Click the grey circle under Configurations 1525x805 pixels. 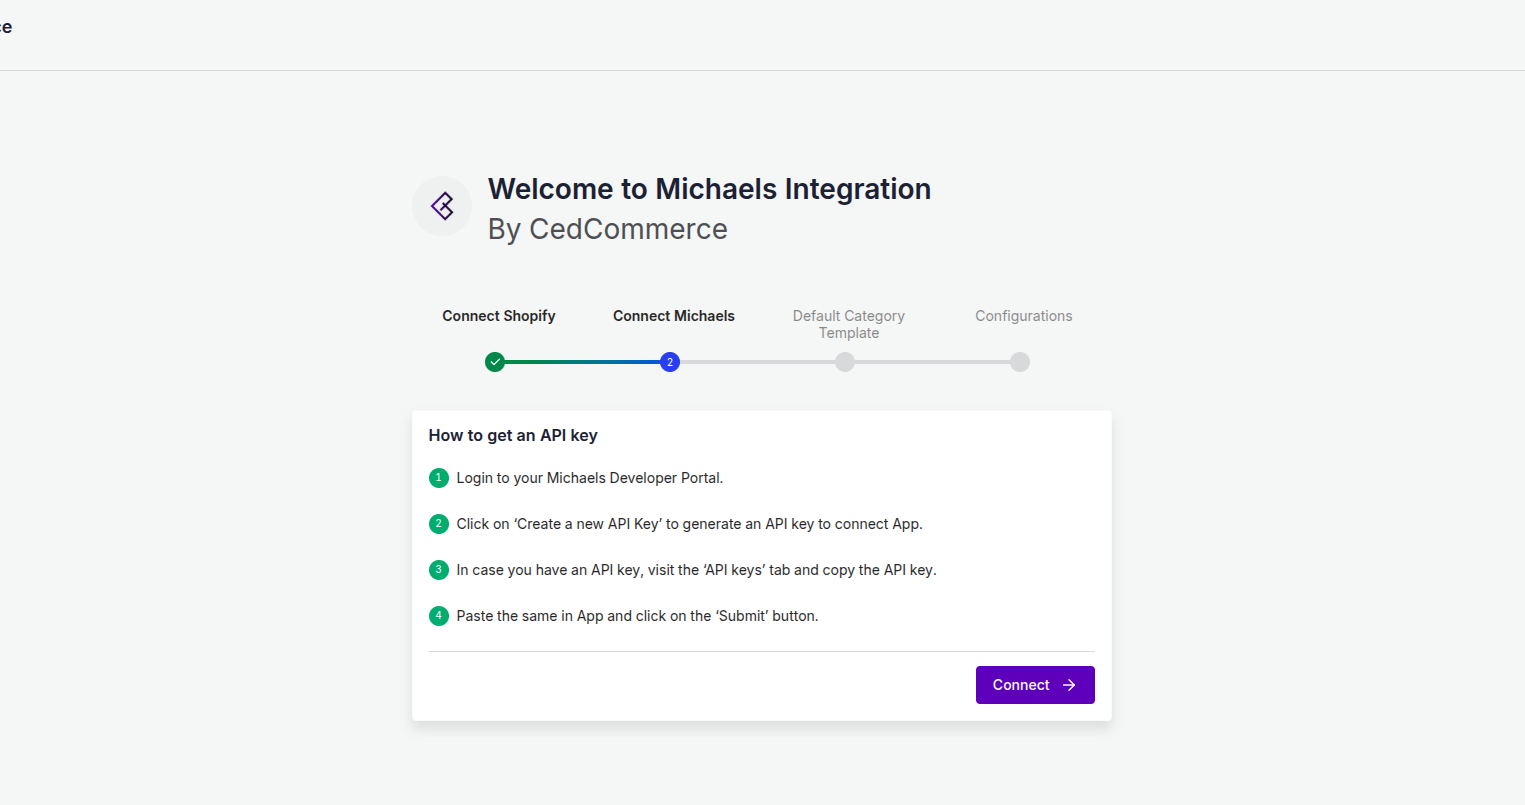point(1019,362)
